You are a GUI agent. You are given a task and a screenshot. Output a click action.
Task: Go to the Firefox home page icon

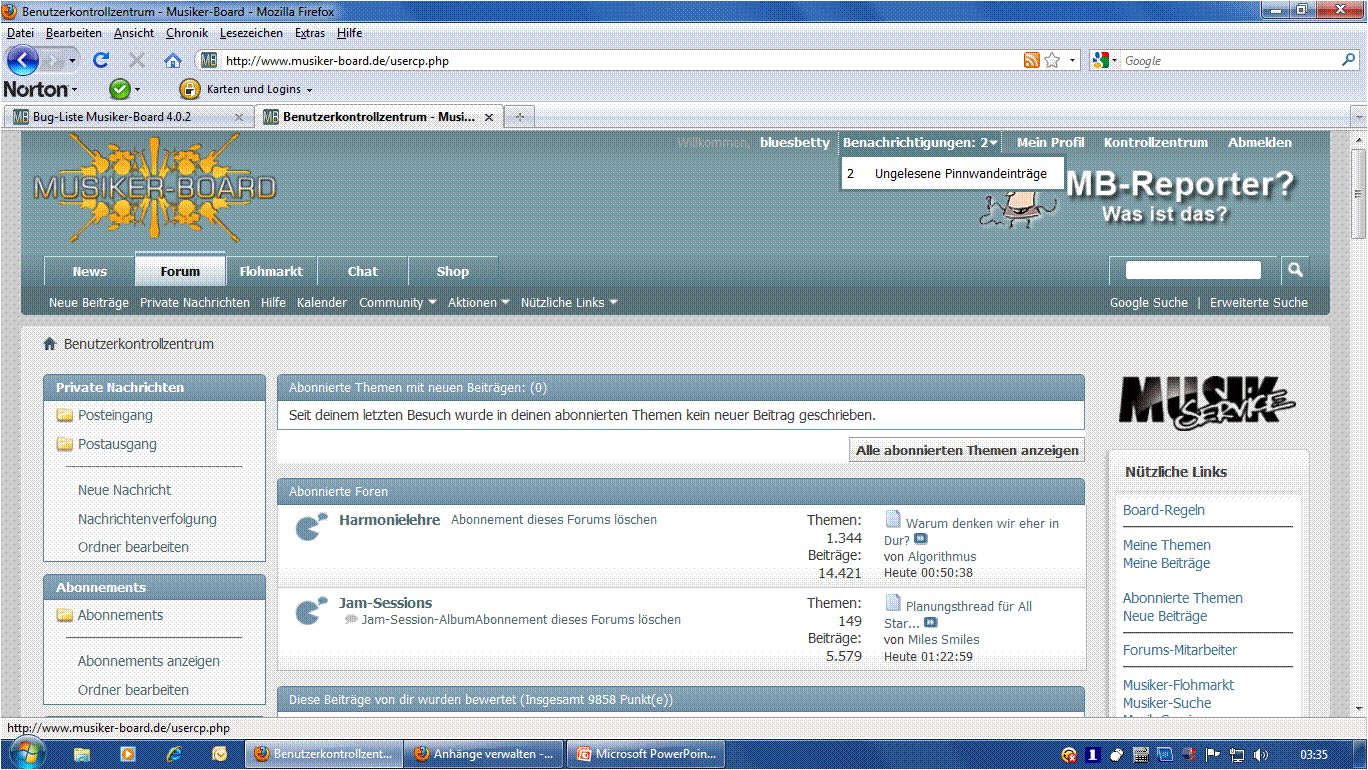pyautogui.click(x=173, y=60)
